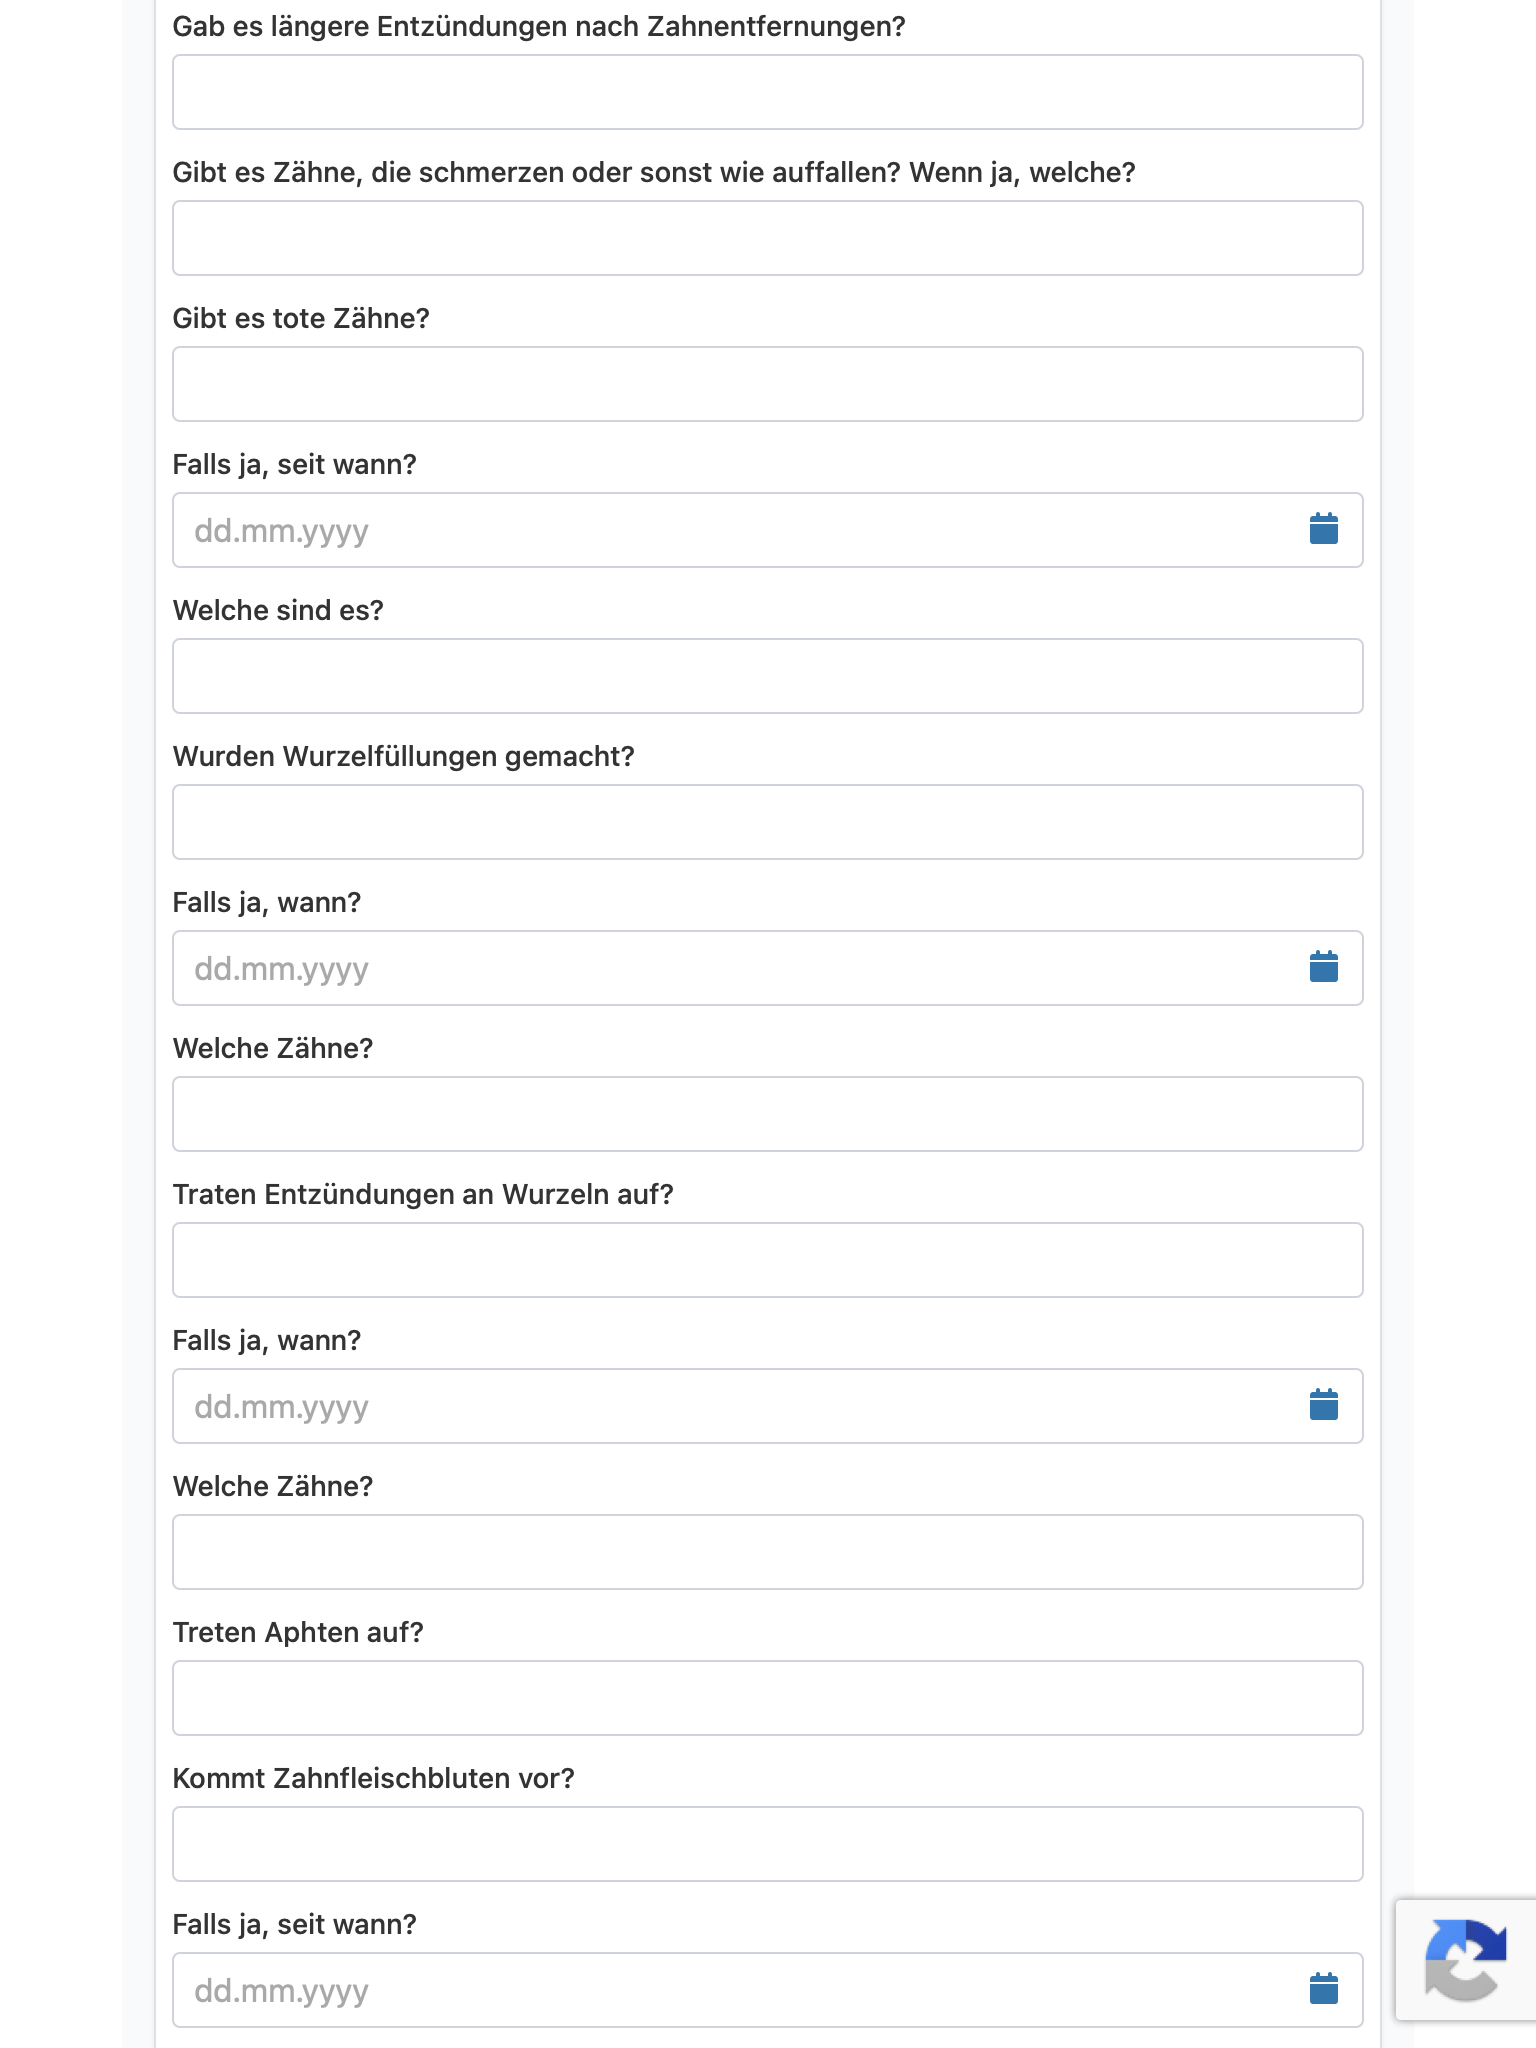Select the 'Wurden Wurzelfüllungen gemacht?' text box
Image resolution: width=1536 pixels, height=2048 pixels.
[x=767, y=822]
